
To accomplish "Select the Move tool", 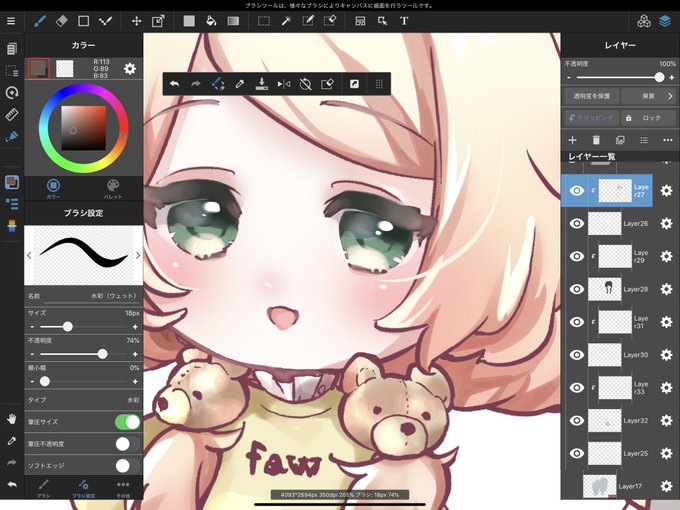I will tap(136, 21).
